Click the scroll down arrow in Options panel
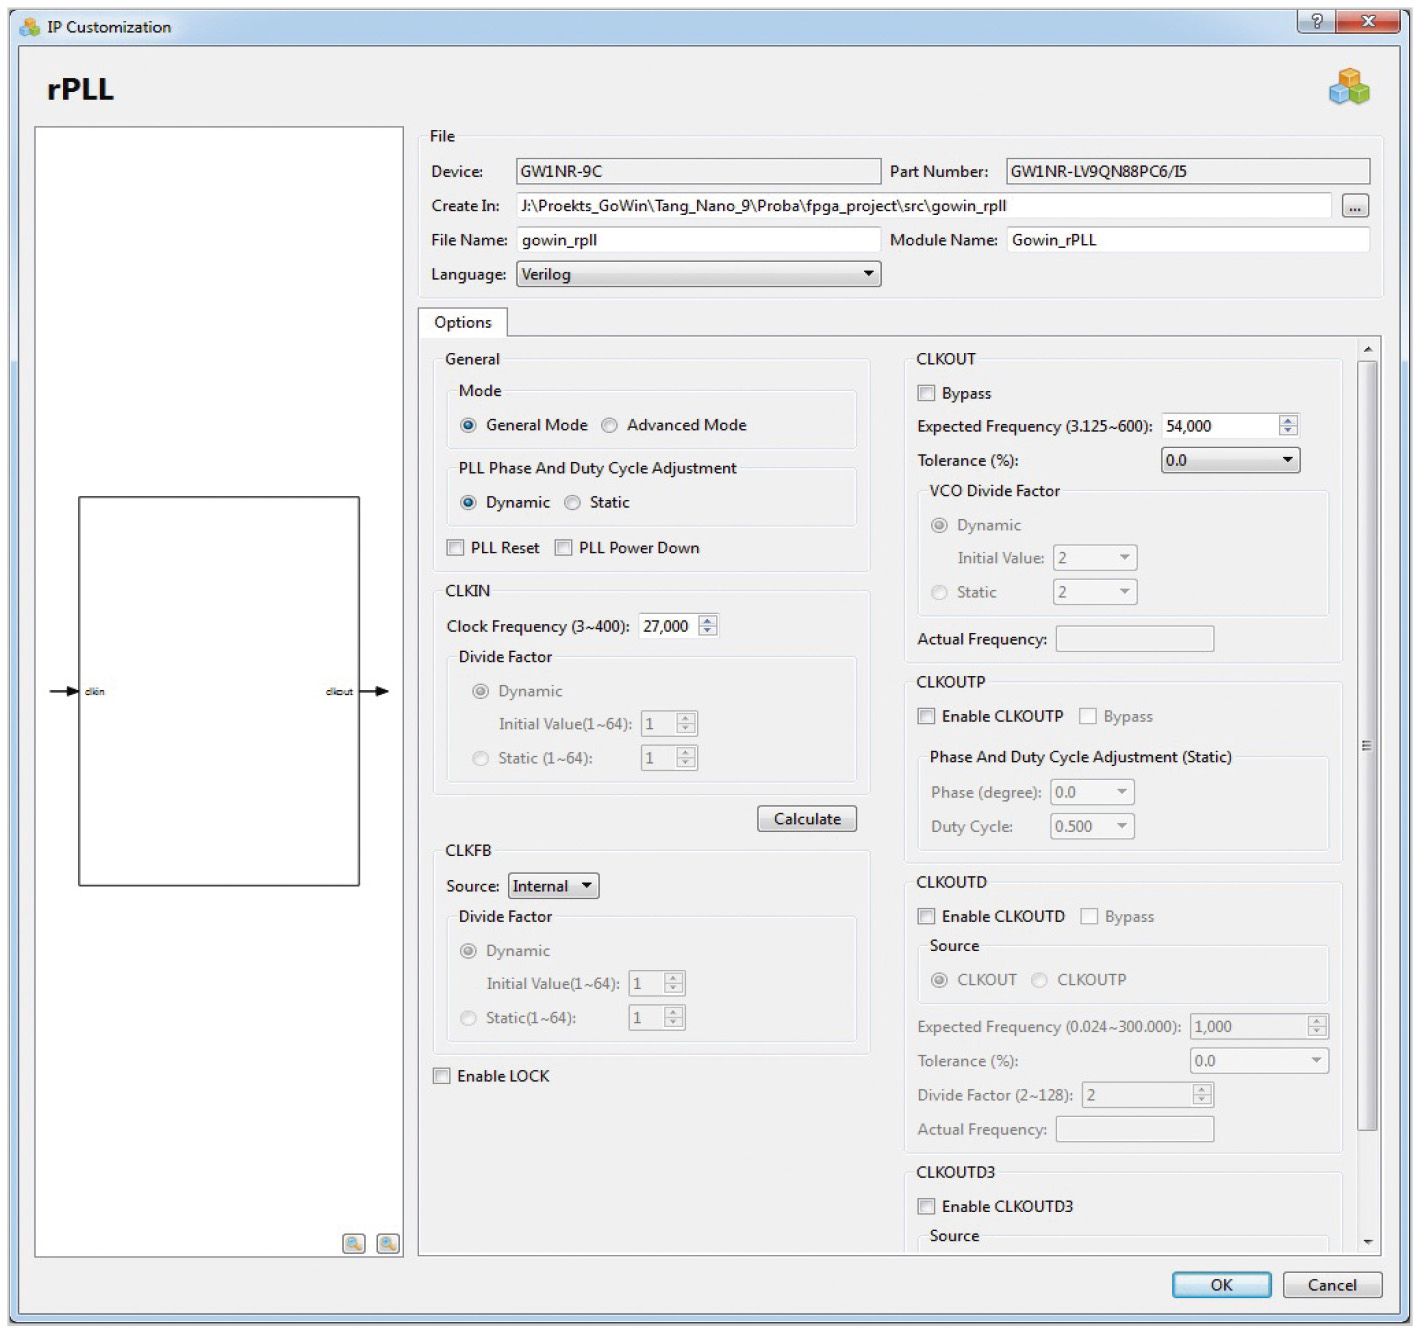Screen dimensions: 1415x1329 [x=1367, y=1241]
